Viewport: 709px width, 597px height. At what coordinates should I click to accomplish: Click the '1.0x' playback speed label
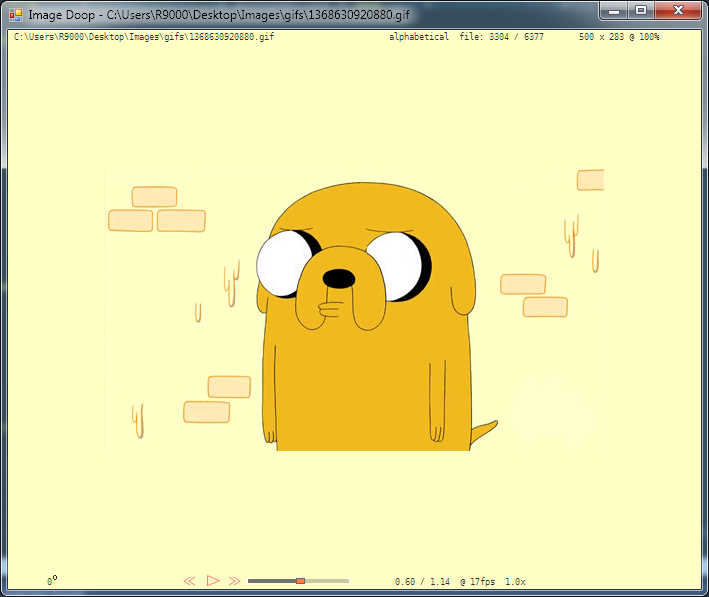pos(515,582)
